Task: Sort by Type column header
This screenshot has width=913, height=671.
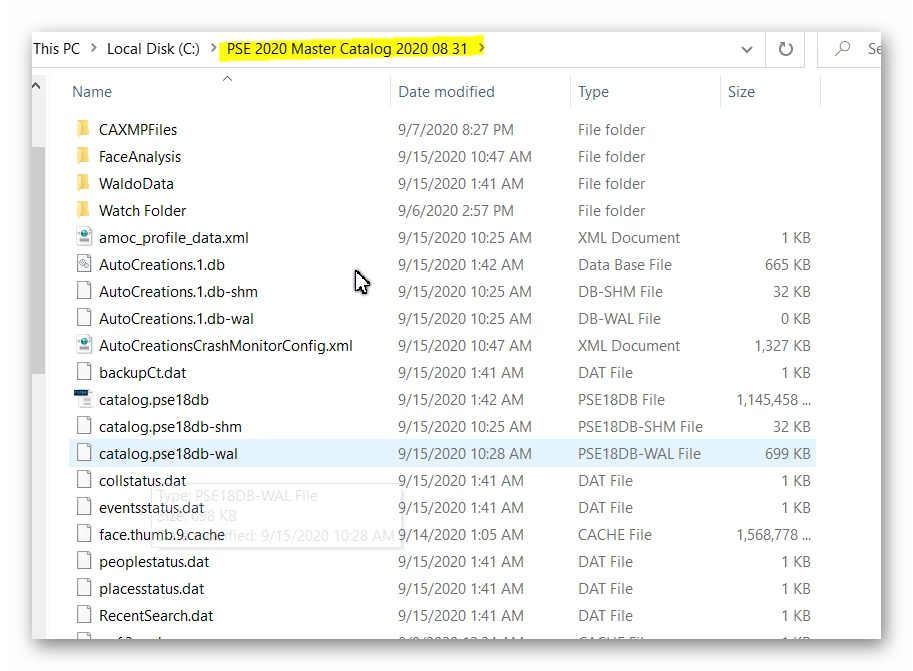Action: [593, 92]
